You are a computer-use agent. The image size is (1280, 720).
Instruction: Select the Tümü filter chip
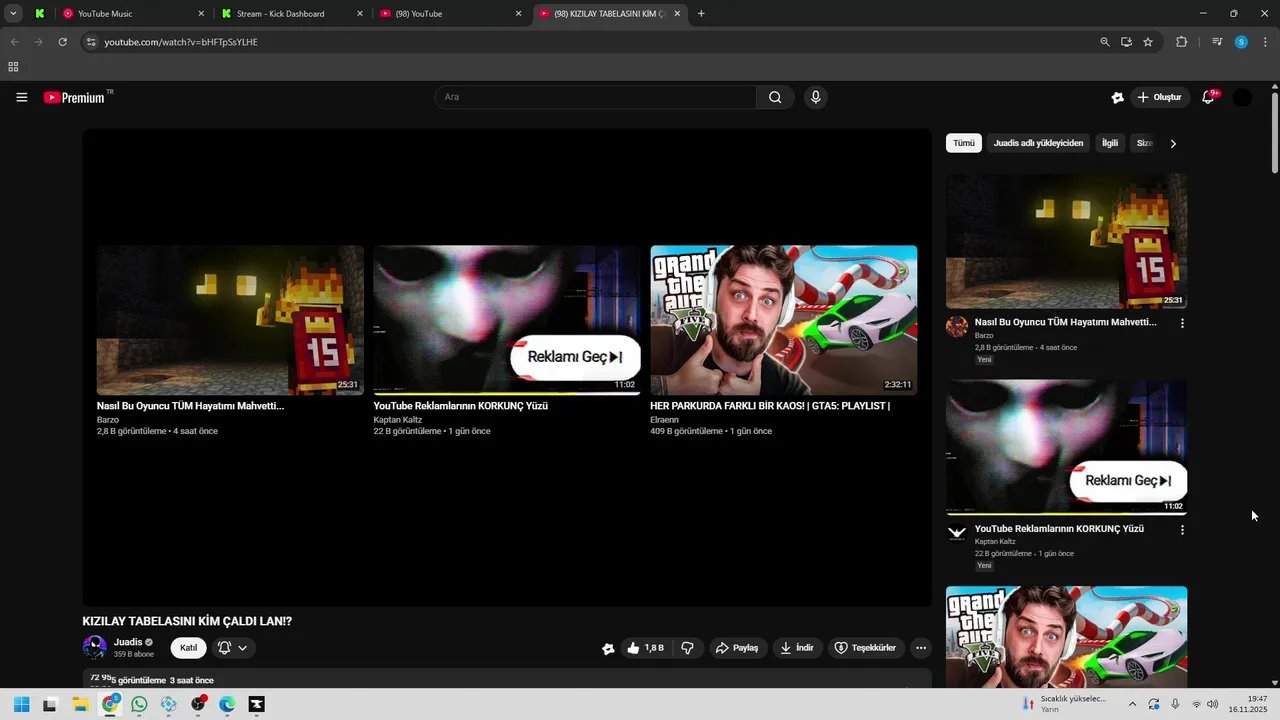point(964,143)
